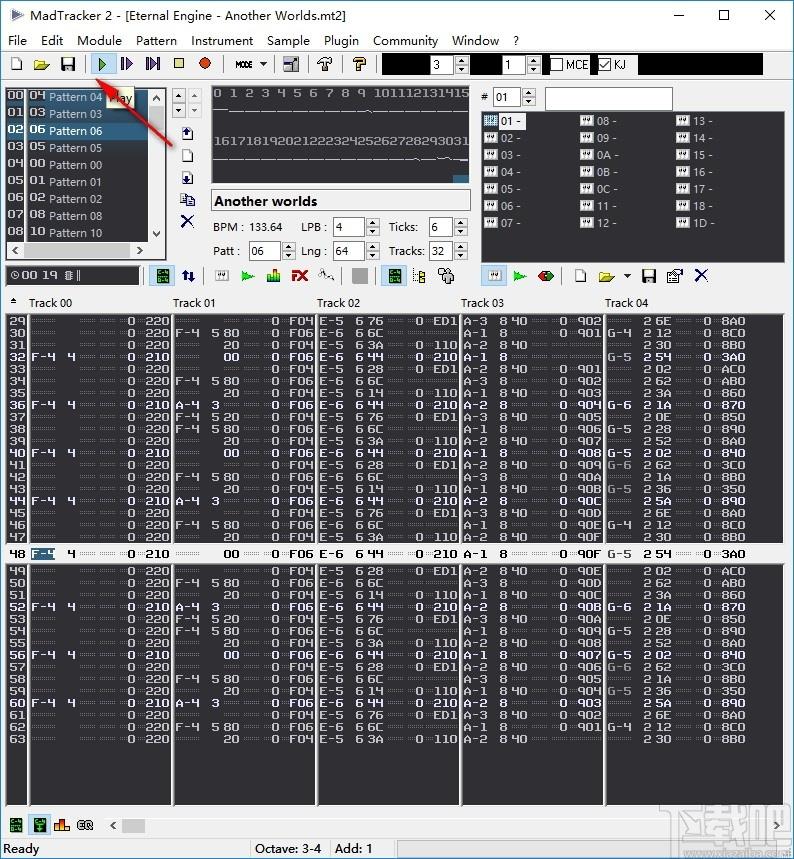Open instrument properties icon with checkmark
794x859 pixels.
[675, 276]
